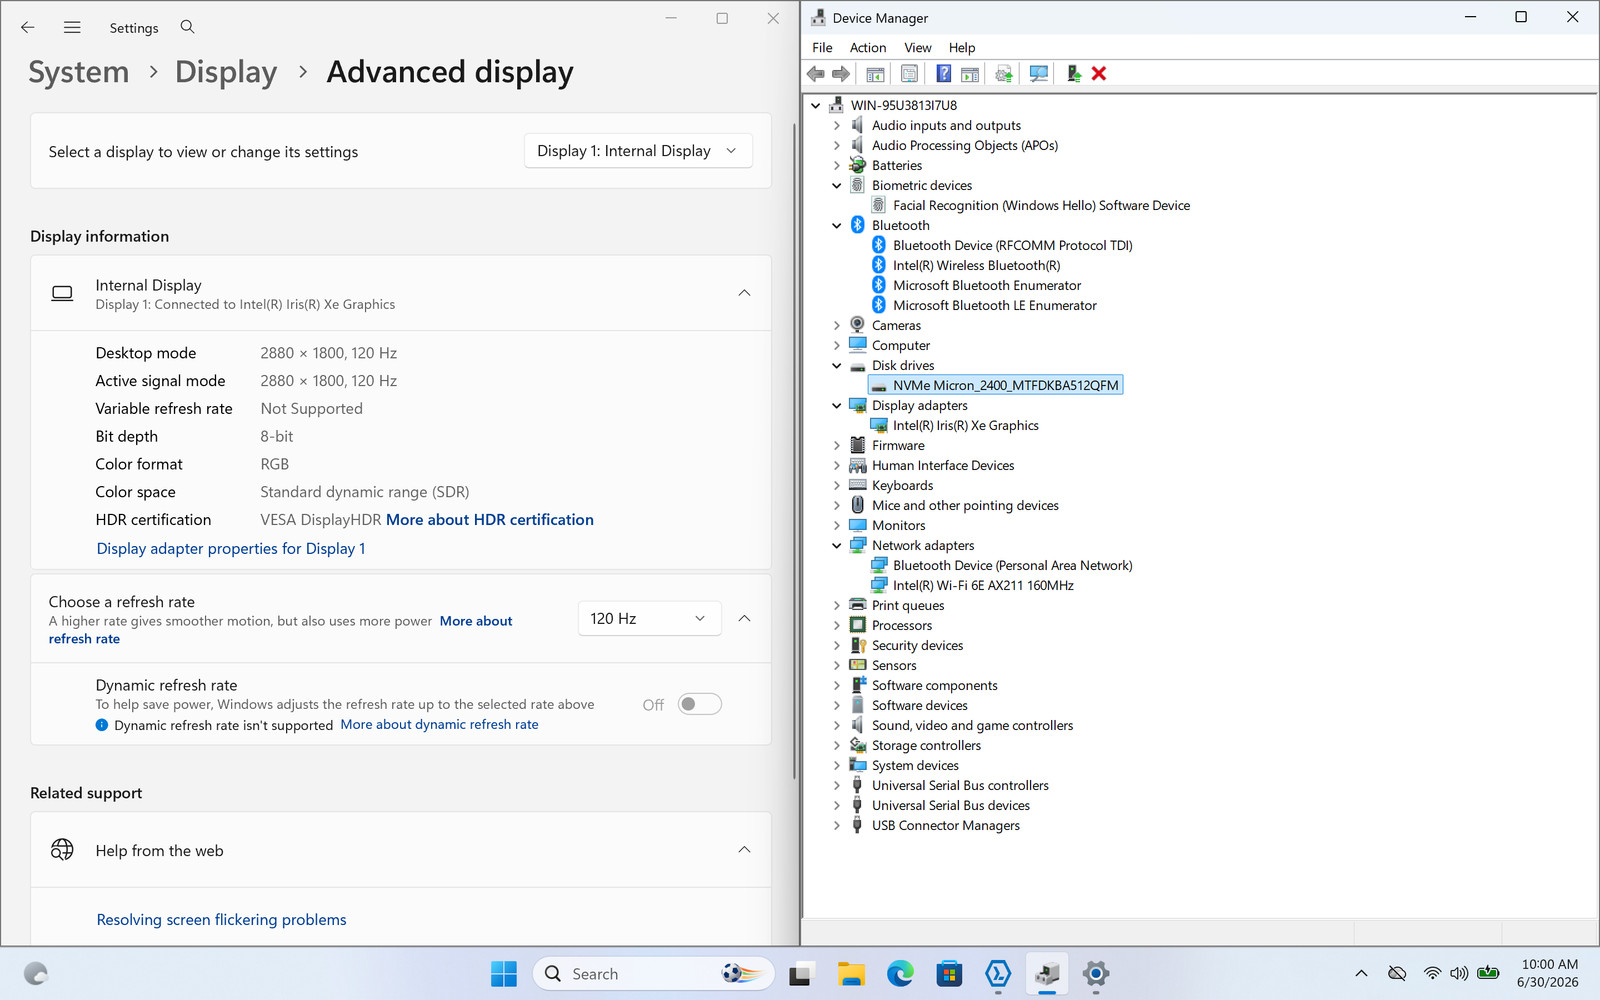The image size is (1600, 1000).
Task: Collapse the Internal Display information section
Action: click(744, 293)
